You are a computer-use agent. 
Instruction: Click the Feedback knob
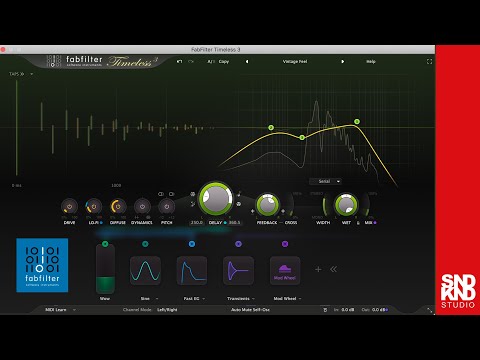coord(267,205)
